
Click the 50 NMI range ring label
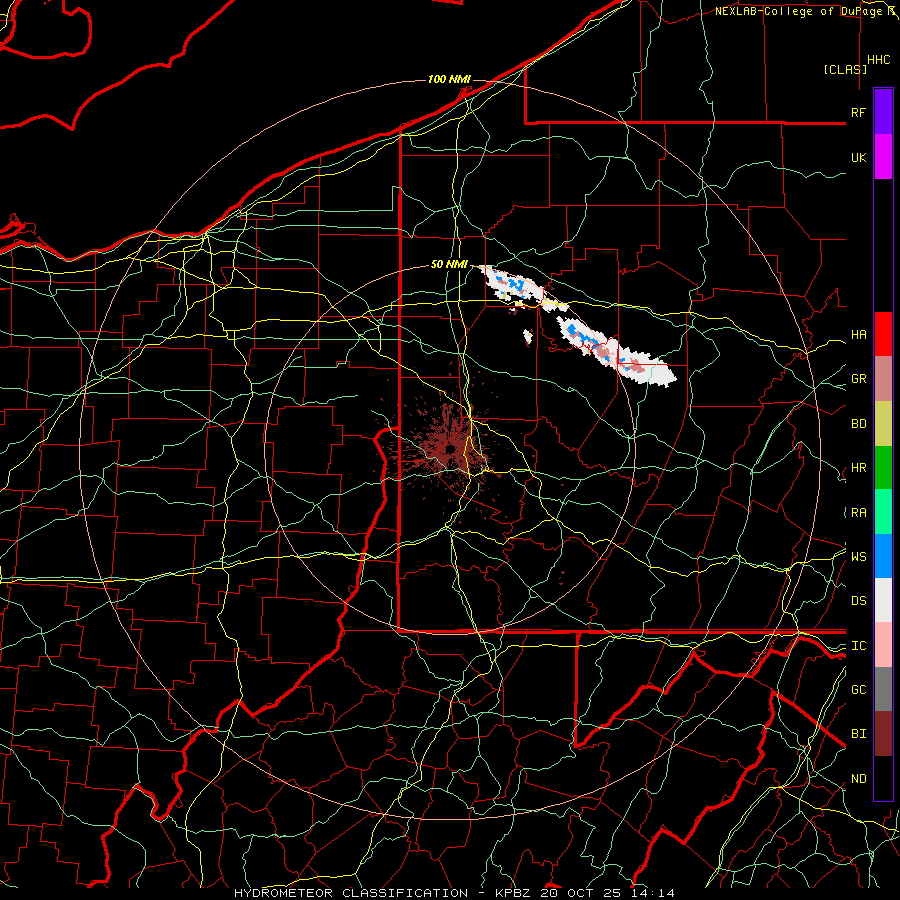tap(449, 264)
